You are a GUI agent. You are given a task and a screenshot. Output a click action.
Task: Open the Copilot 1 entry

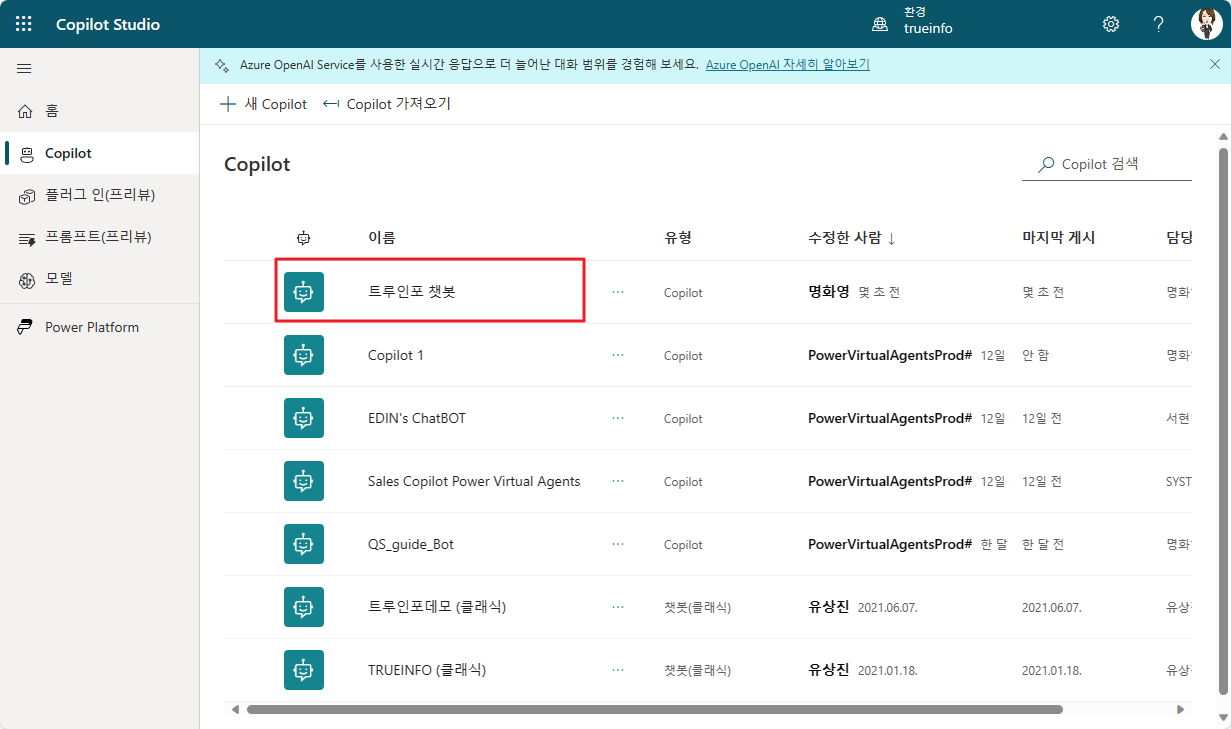coord(396,355)
